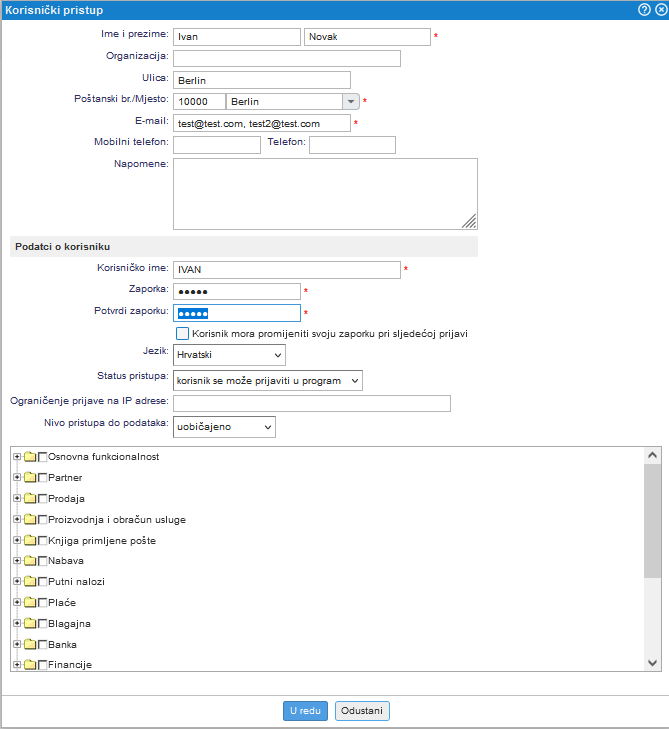Click the Financije folder icon
This screenshot has width=669, height=729.
point(30,665)
